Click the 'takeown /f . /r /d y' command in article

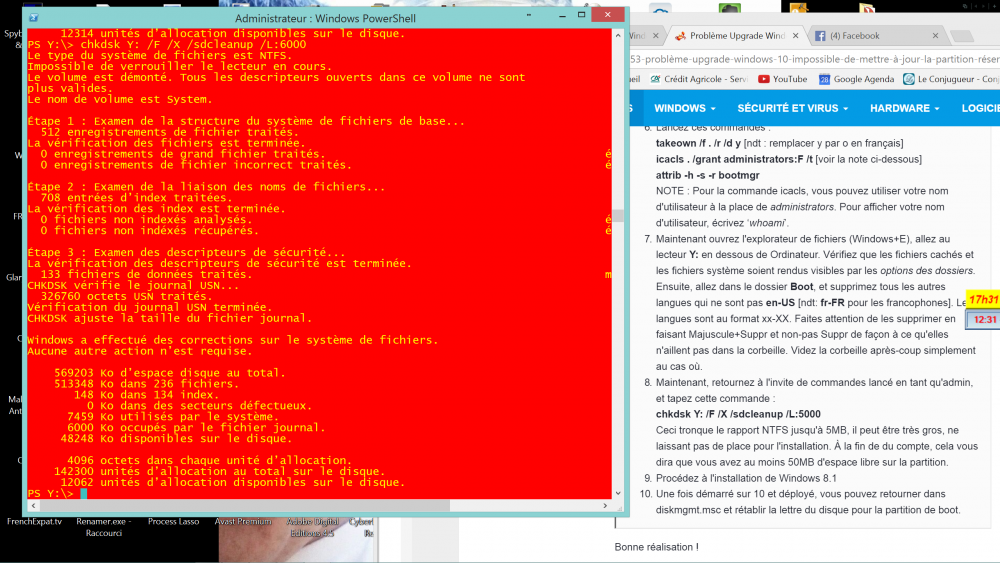(698, 143)
